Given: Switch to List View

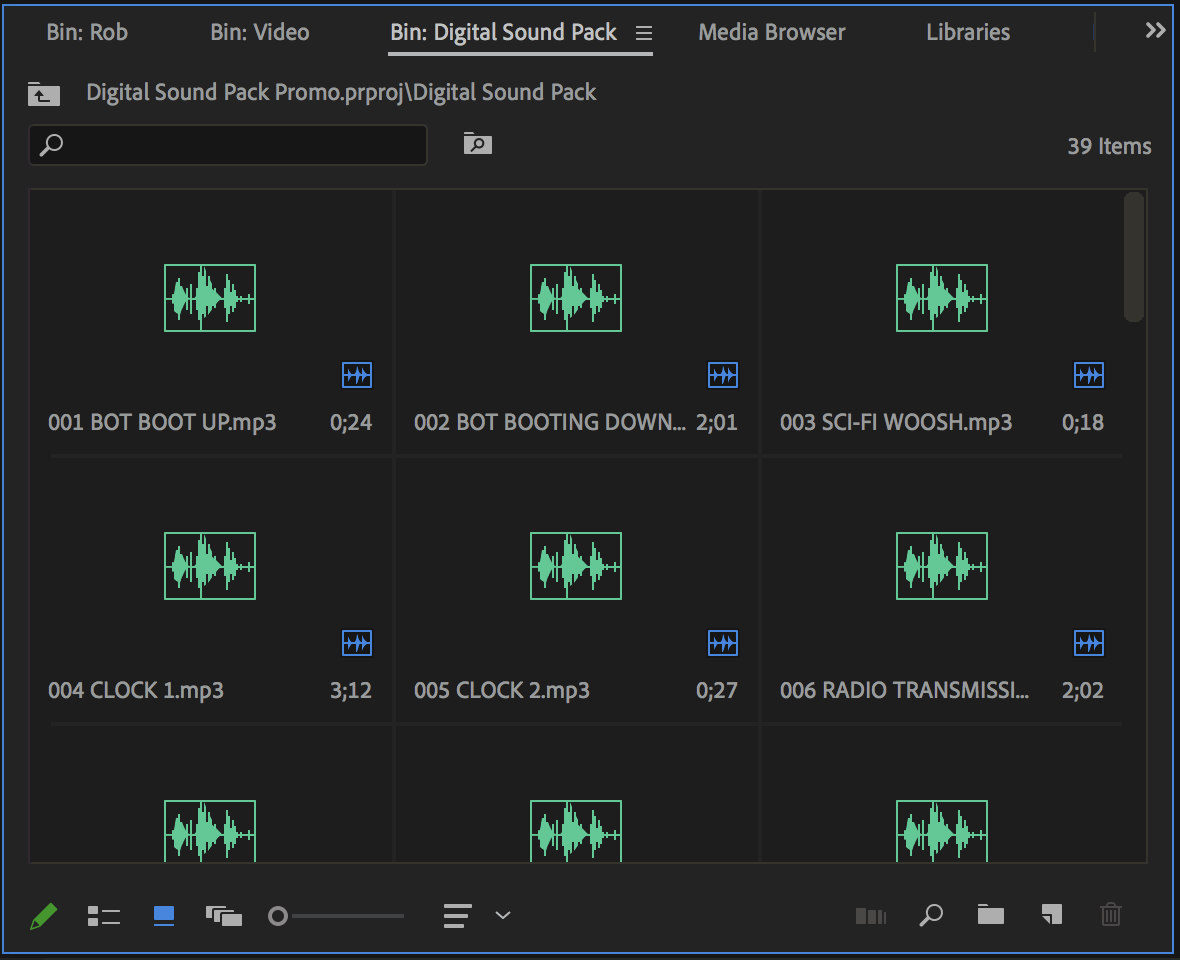Looking at the screenshot, I should click(104, 916).
